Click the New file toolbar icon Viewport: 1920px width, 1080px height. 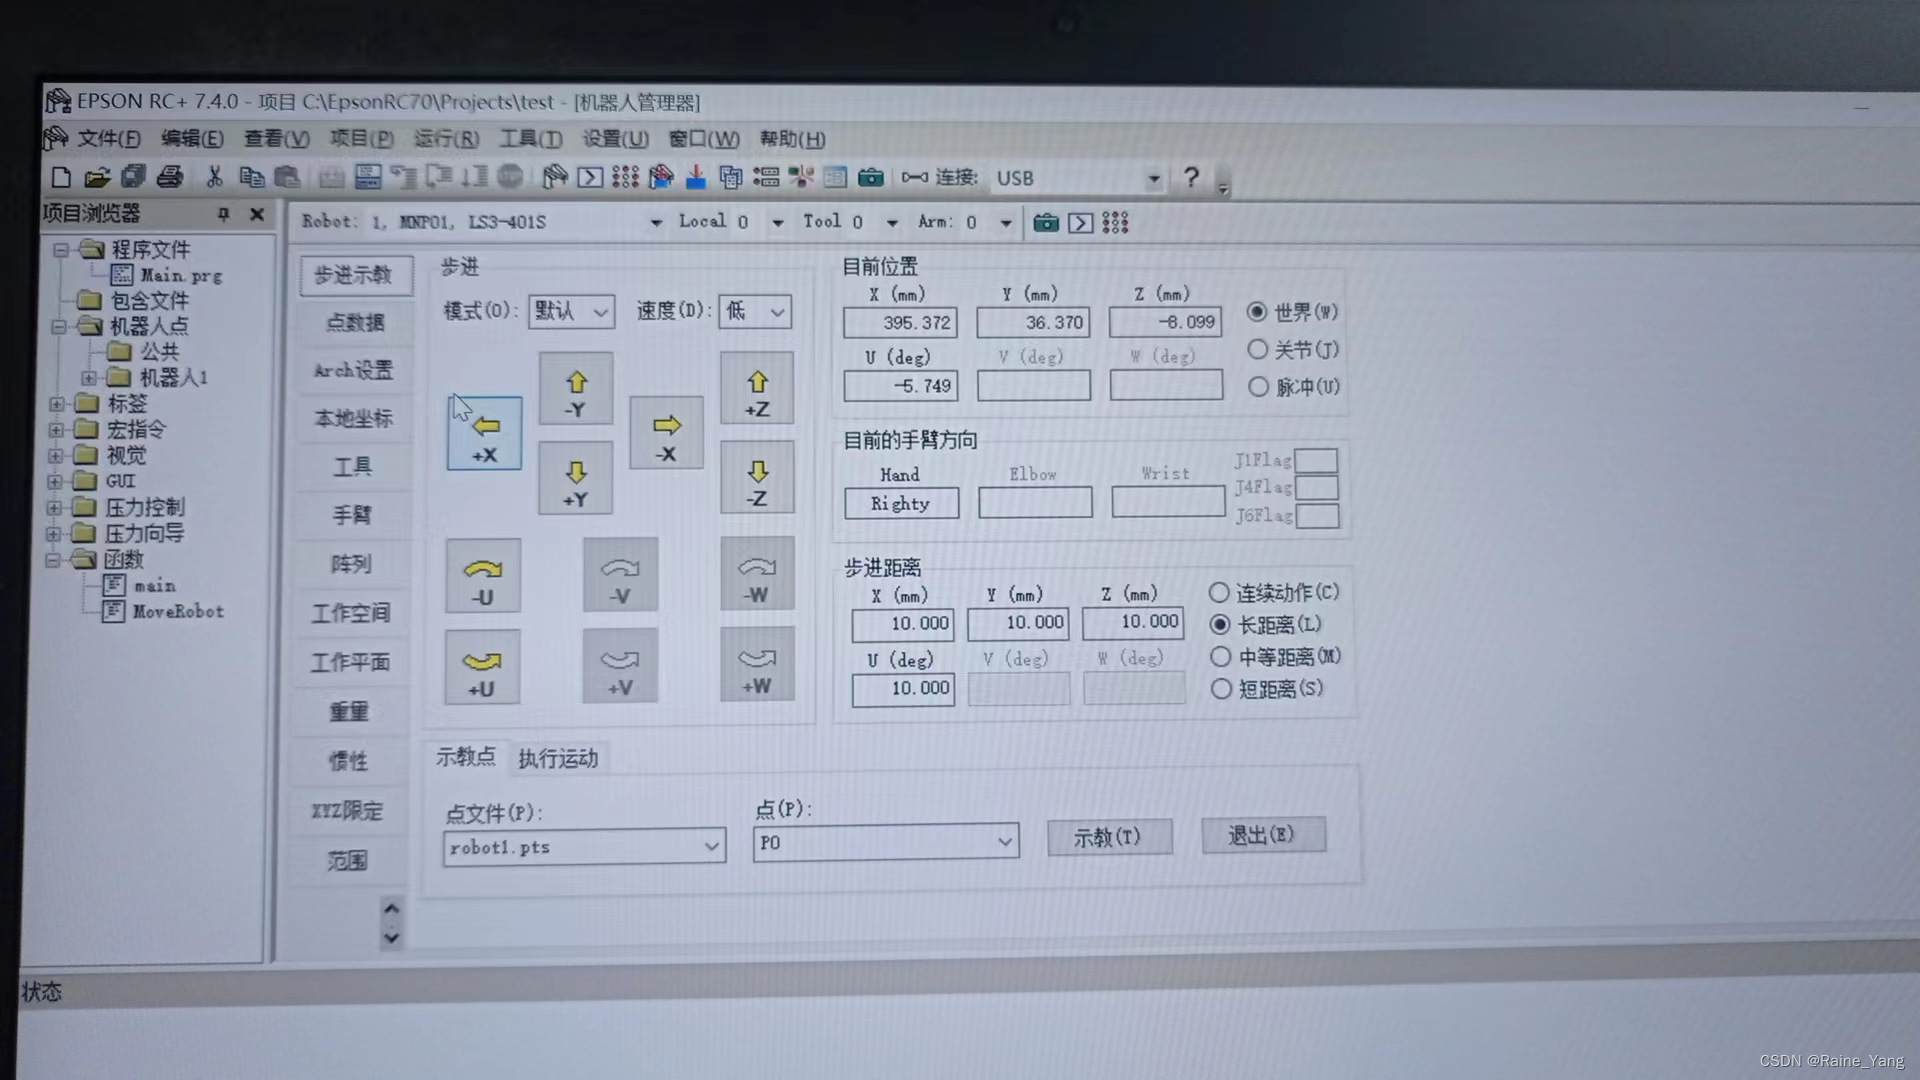pyautogui.click(x=61, y=178)
